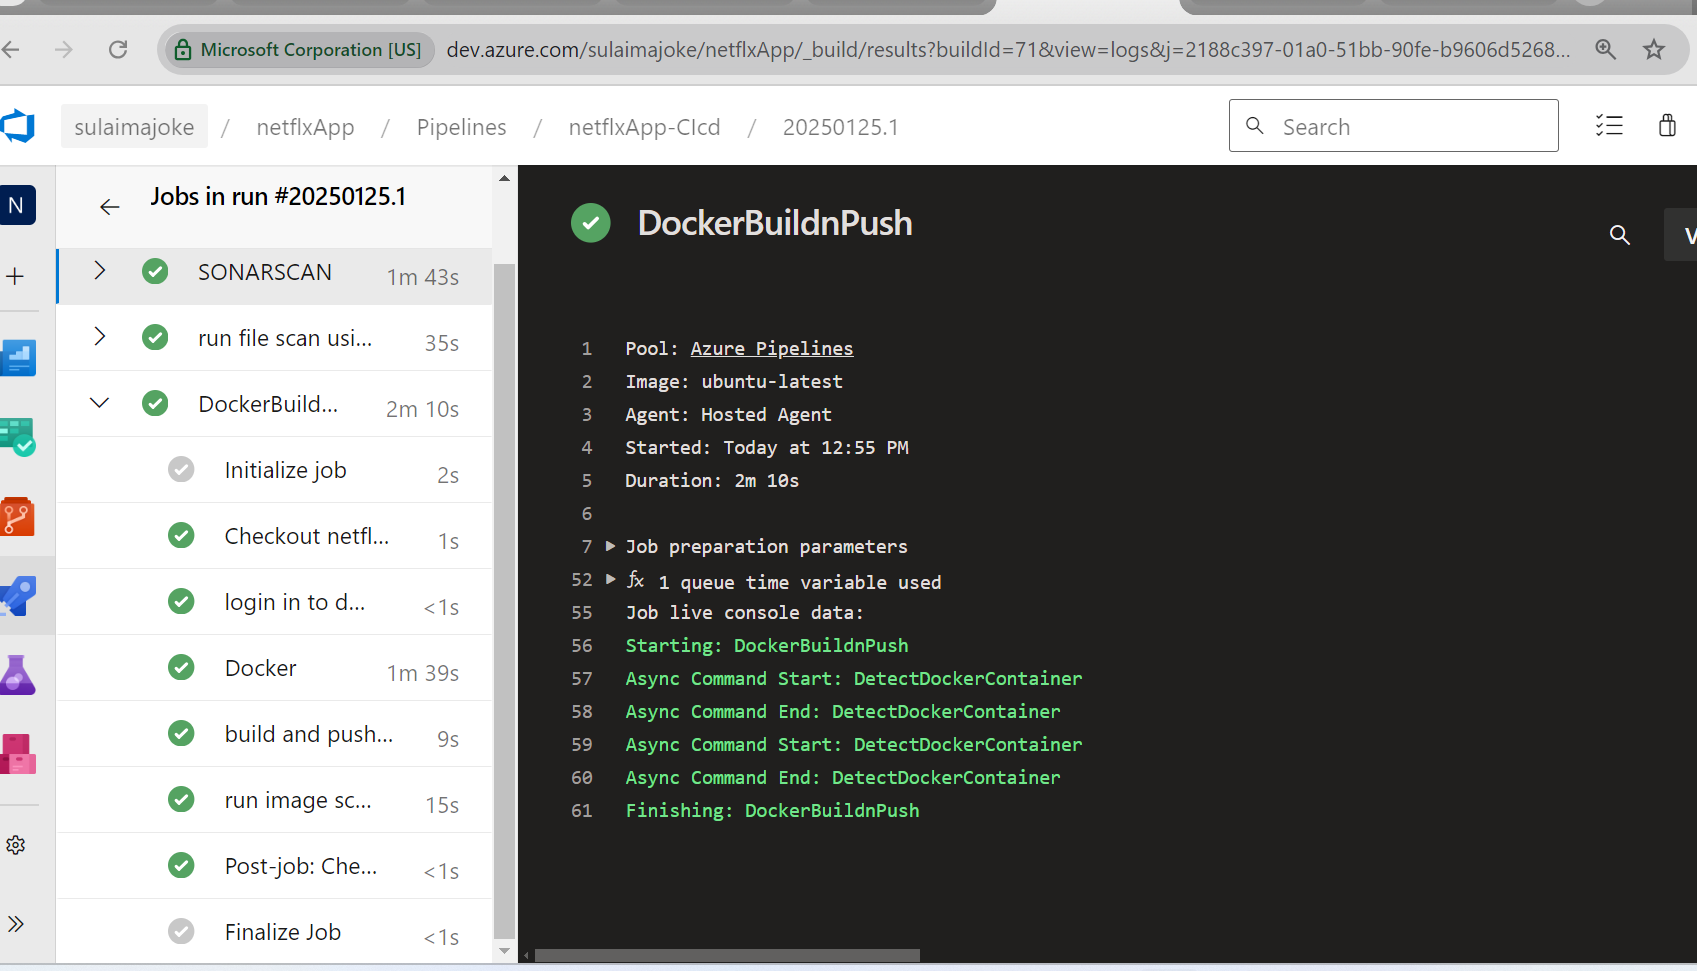The height and width of the screenshot is (971, 1697).
Task: Open Project settings gear icon
Action: (x=16, y=845)
